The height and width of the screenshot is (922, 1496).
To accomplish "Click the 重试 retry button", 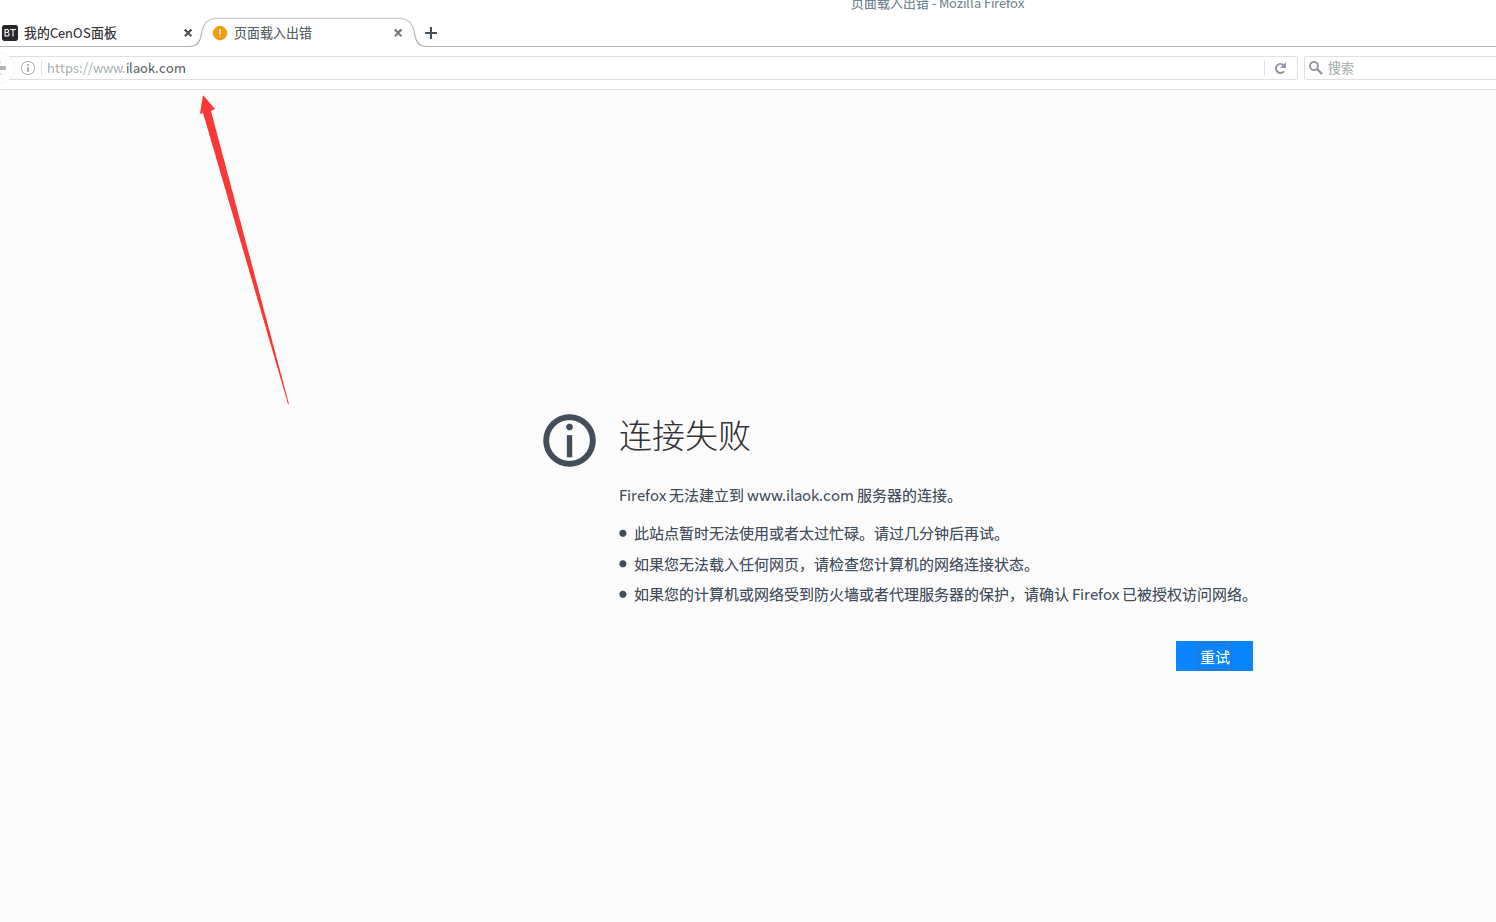I will click(1214, 656).
